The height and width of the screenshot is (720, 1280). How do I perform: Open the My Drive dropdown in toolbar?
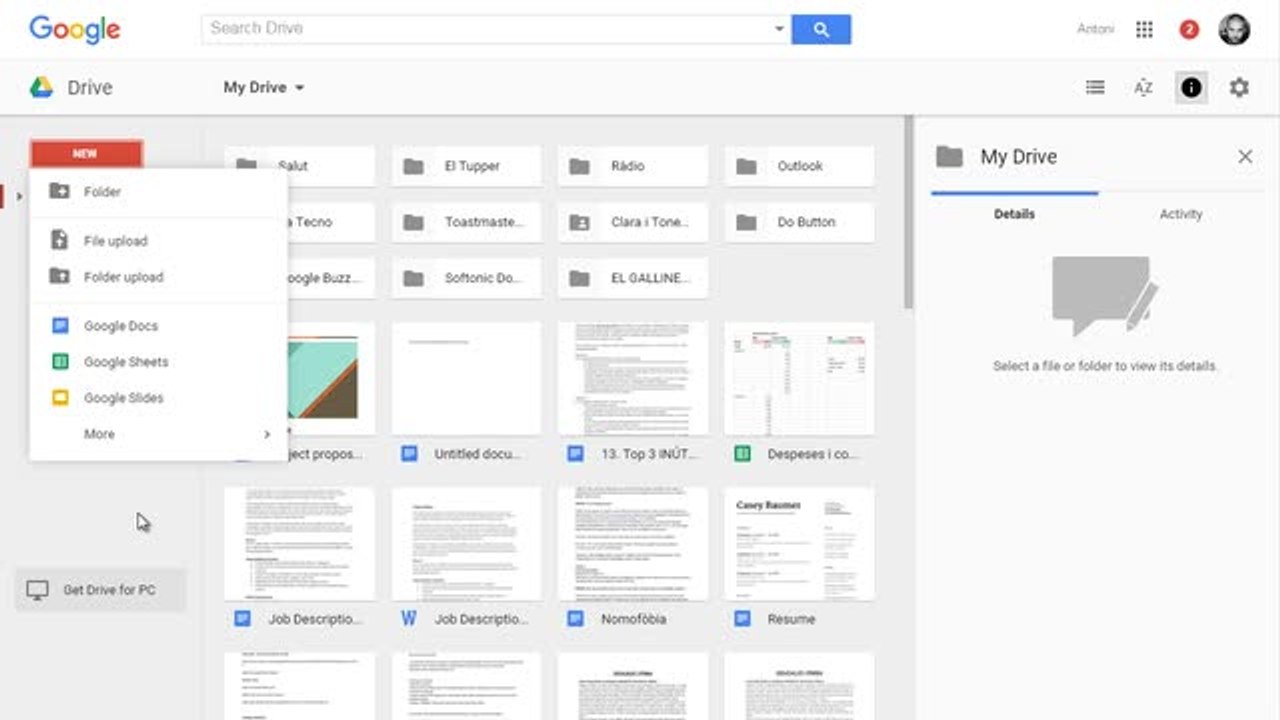click(264, 87)
